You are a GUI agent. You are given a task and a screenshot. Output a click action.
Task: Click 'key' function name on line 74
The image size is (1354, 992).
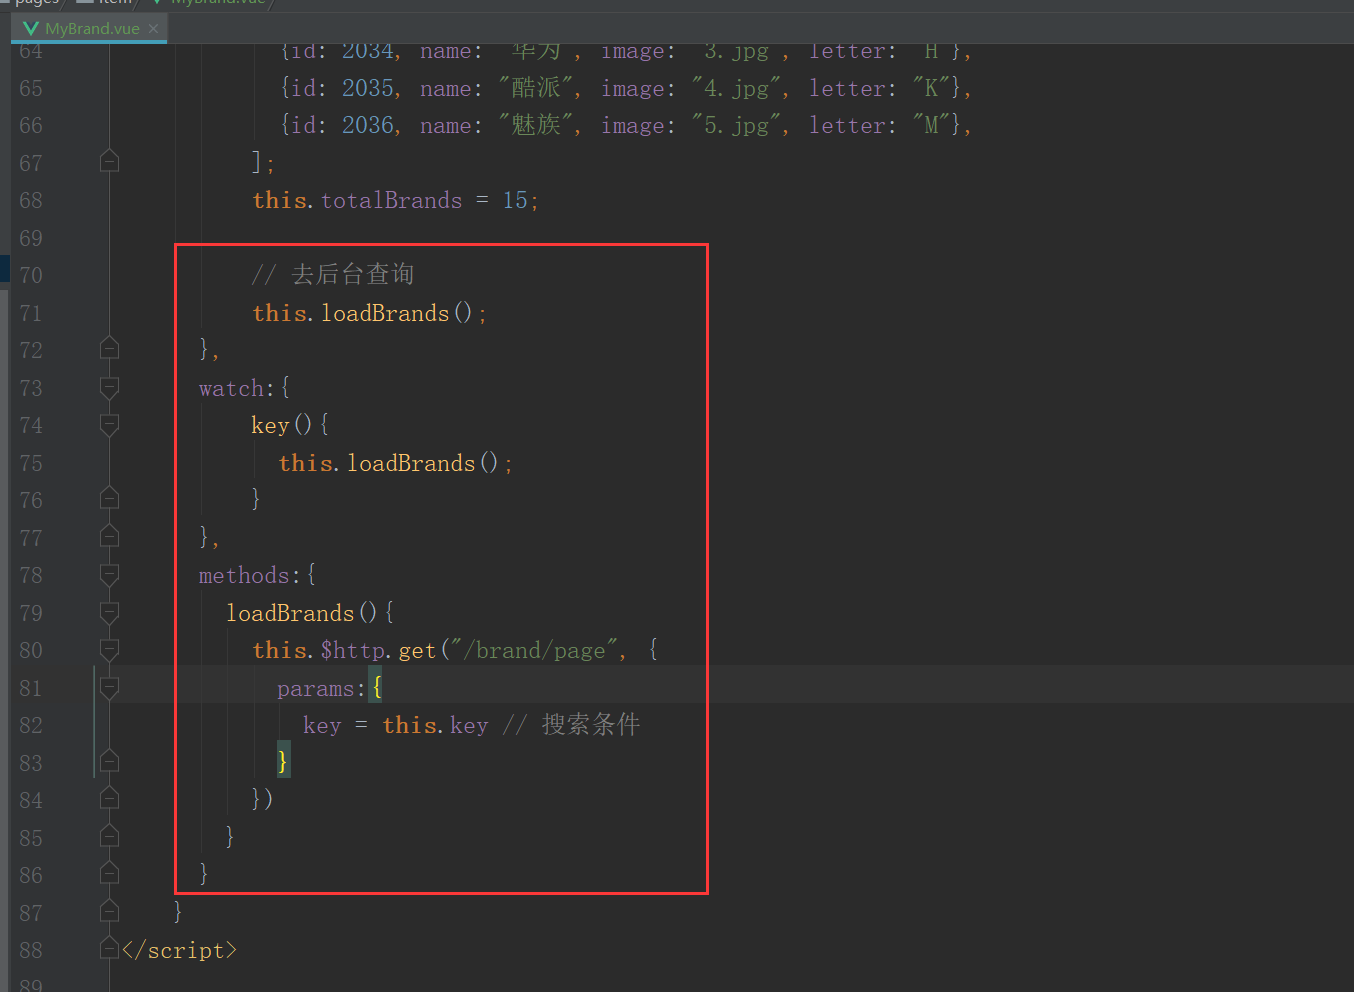pos(270,425)
